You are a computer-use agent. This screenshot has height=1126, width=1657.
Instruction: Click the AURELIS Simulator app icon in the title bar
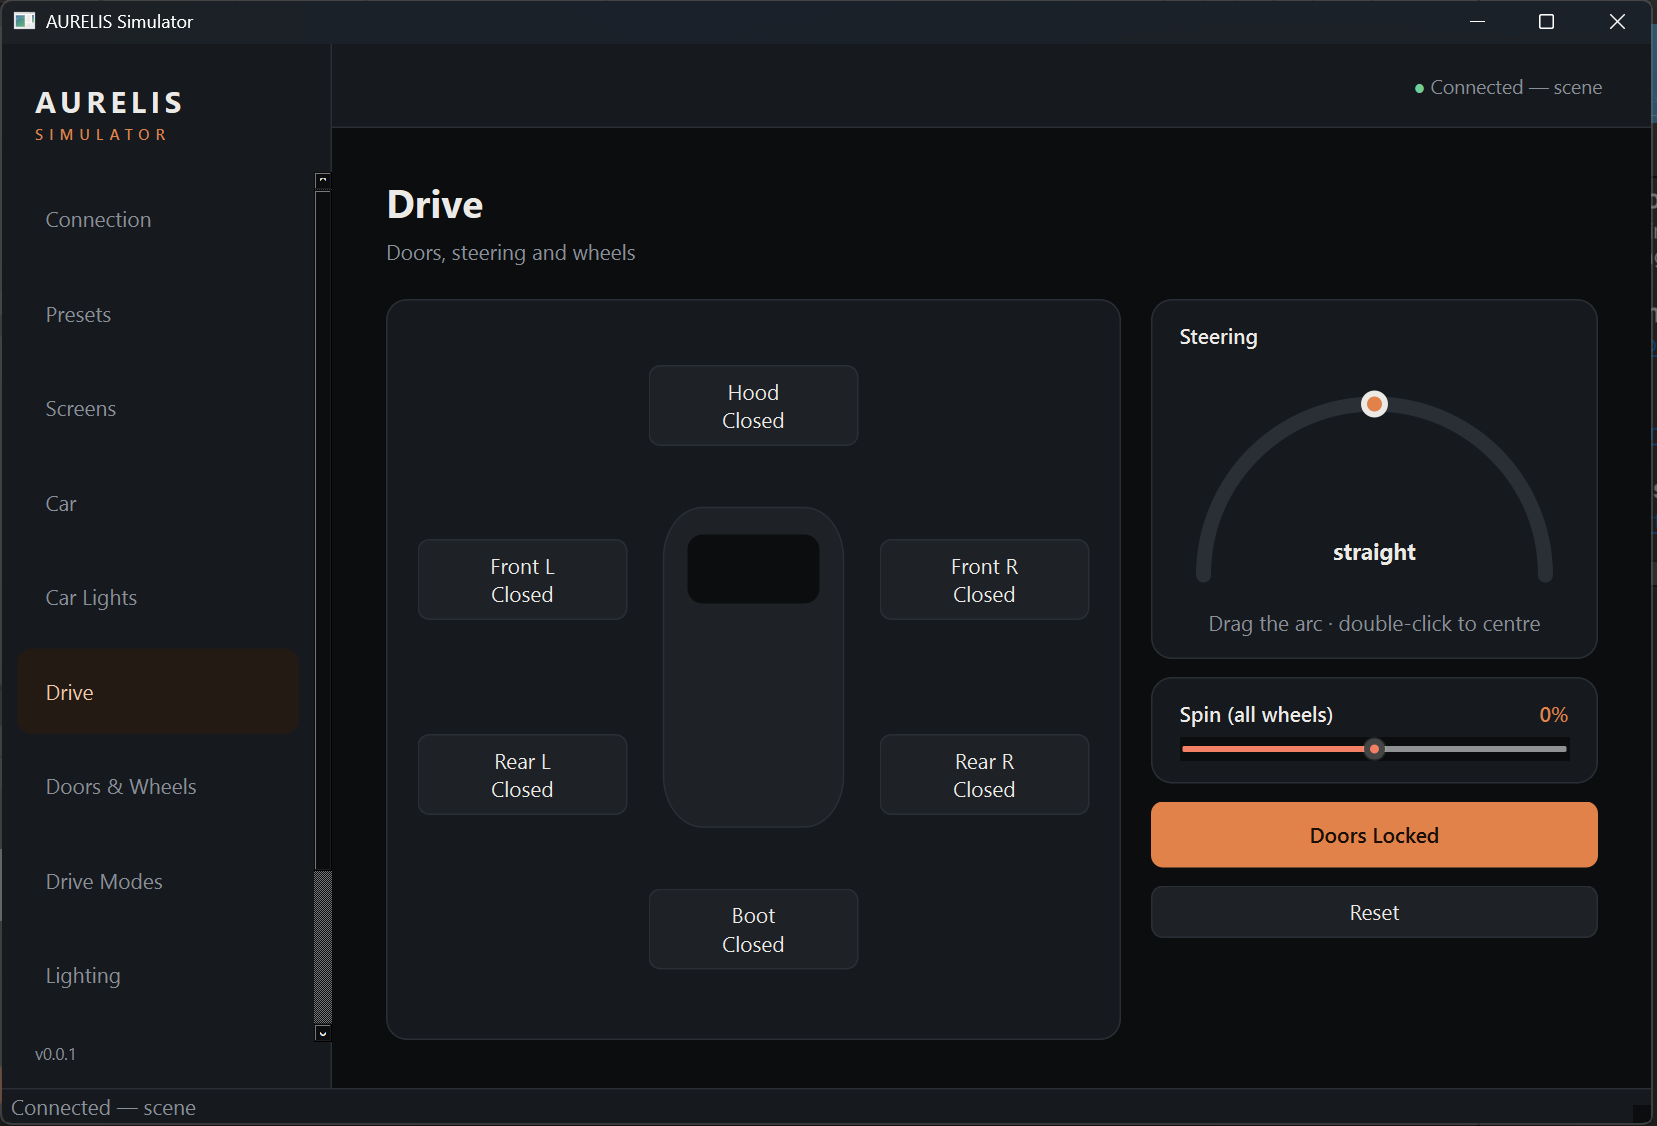point(24,21)
